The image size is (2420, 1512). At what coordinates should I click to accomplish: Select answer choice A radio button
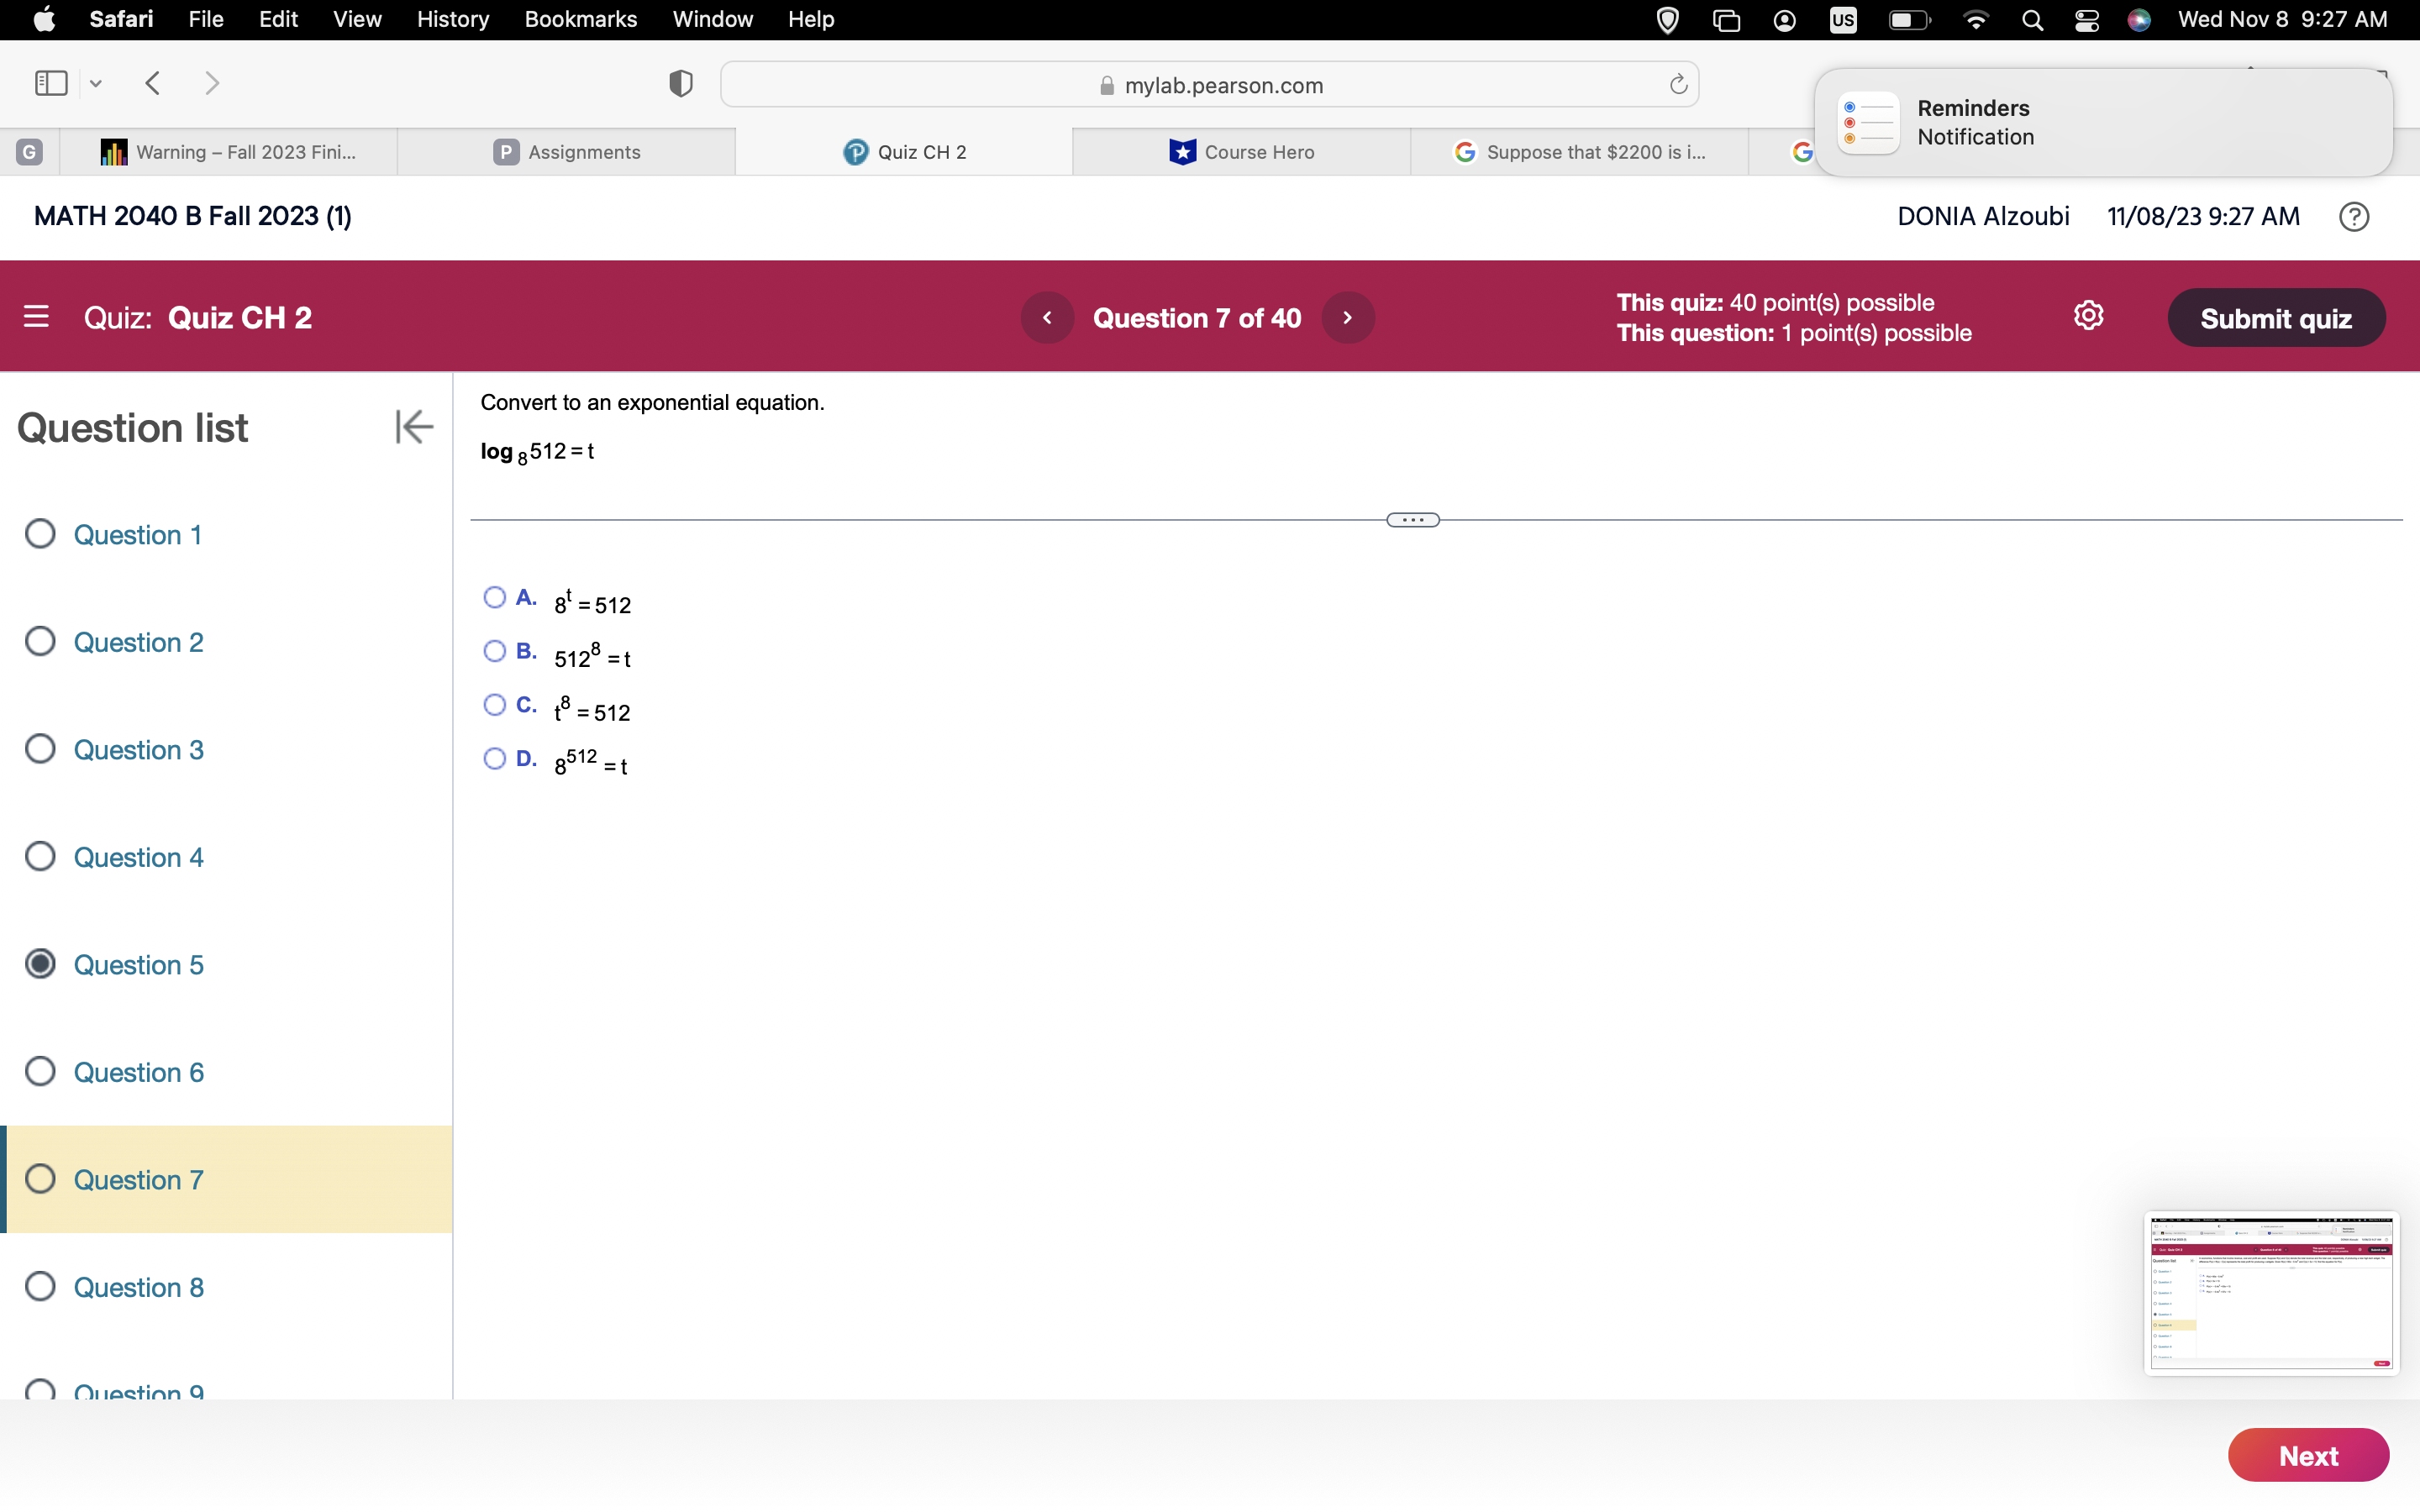click(x=495, y=597)
